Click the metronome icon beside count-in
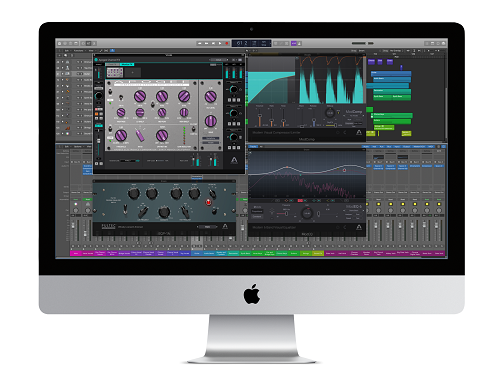 tap(299, 43)
